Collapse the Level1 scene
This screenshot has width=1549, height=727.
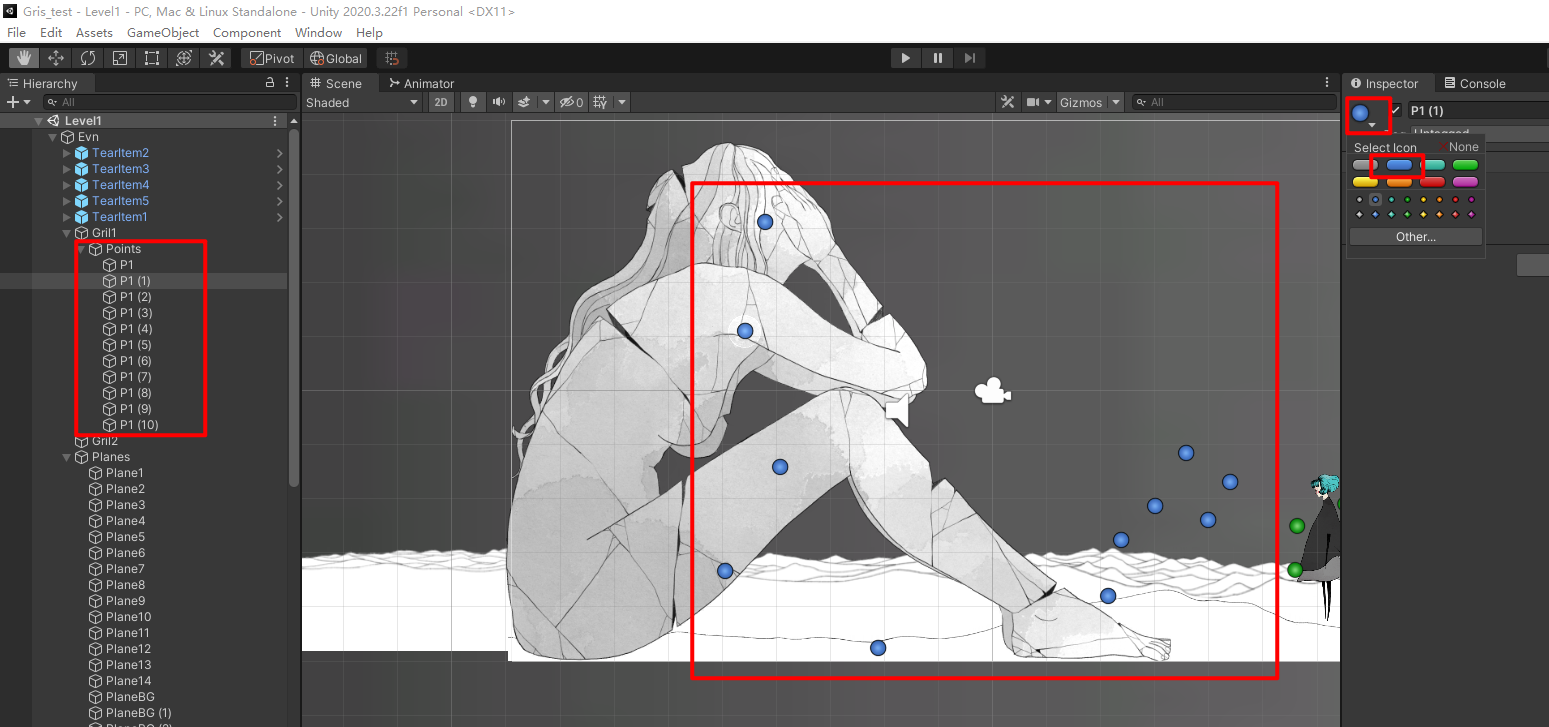(x=39, y=121)
